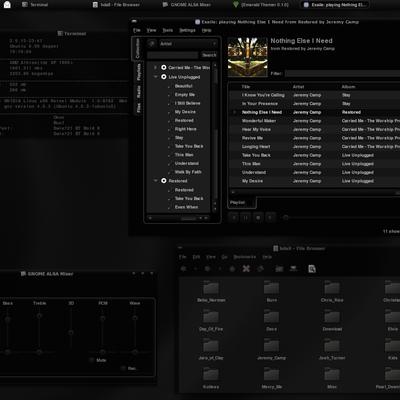Sort playlist by the Artist column
The image size is (400, 400).
(299, 87)
